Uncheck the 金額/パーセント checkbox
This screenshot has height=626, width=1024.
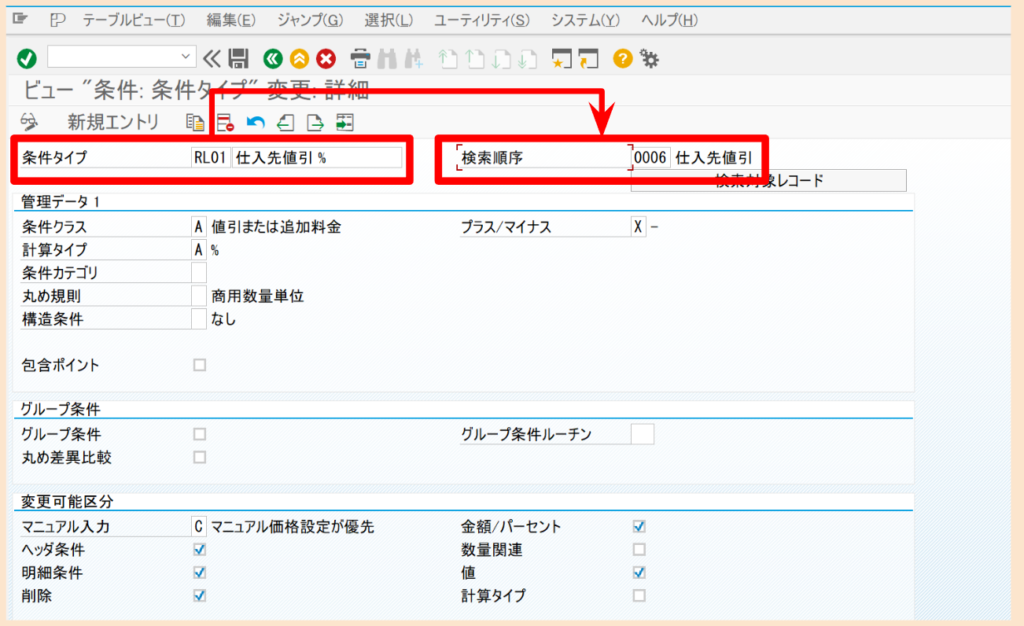click(x=639, y=526)
